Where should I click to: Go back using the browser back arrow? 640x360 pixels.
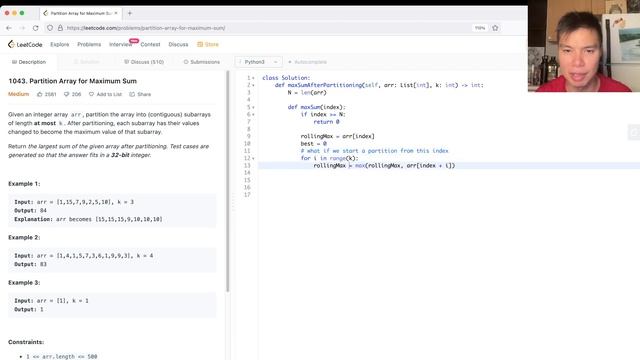click(9, 28)
